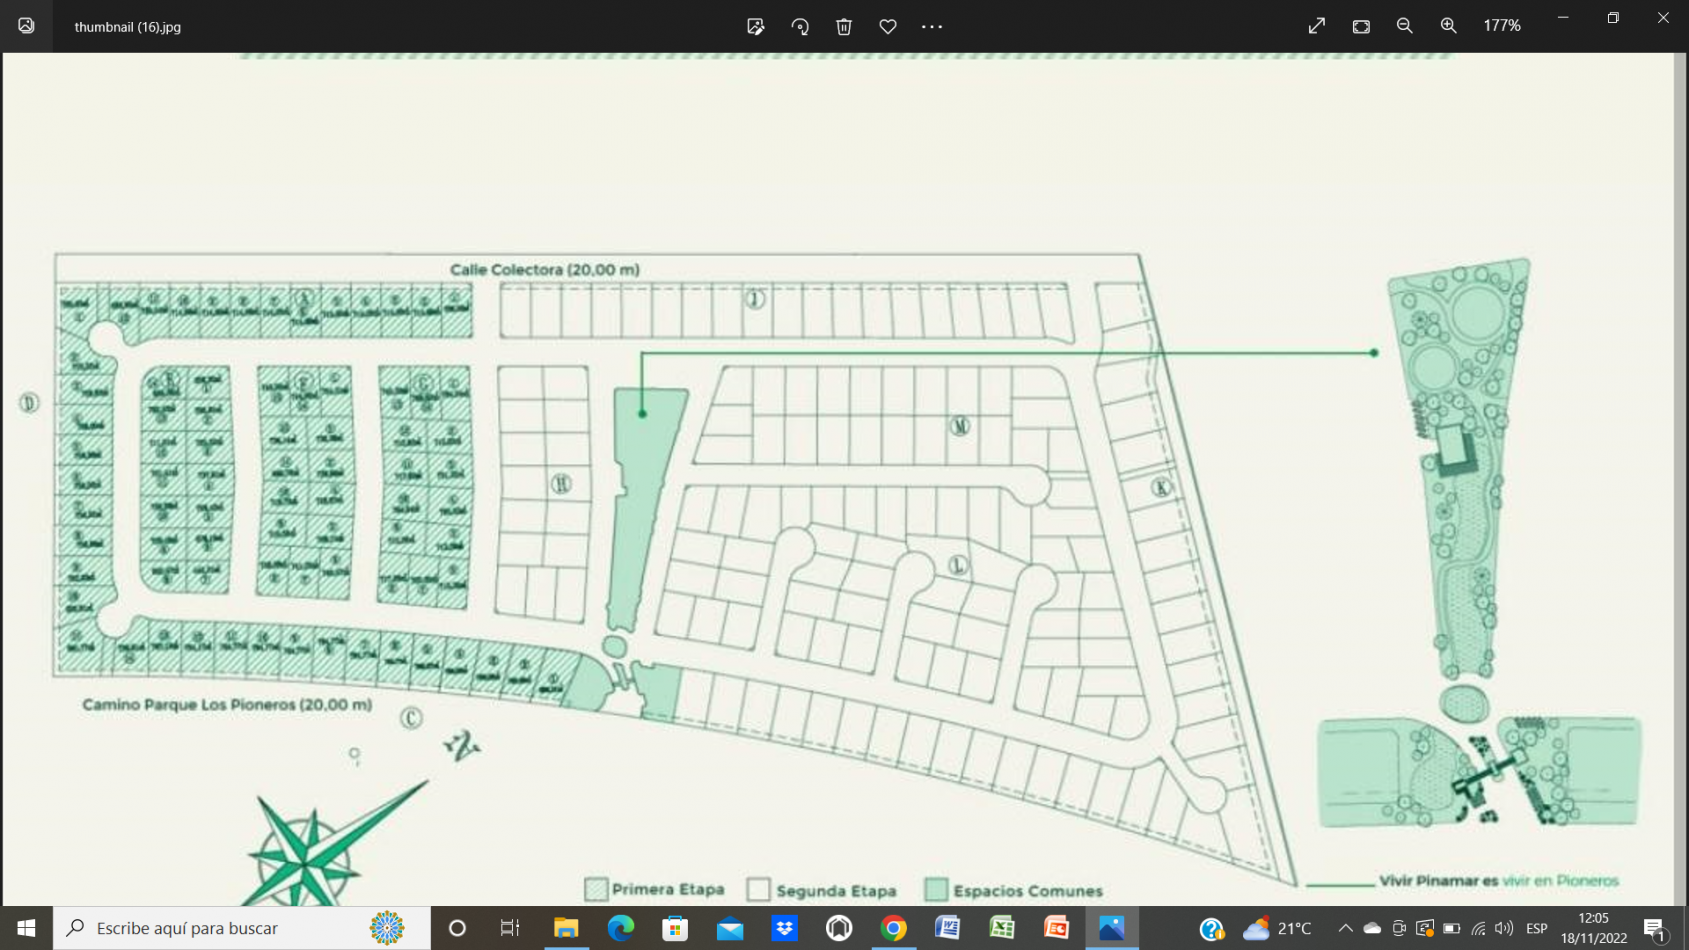Click thumbnail (16).jpg file title
The image size is (1689, 950).
[x=128, y=27]
